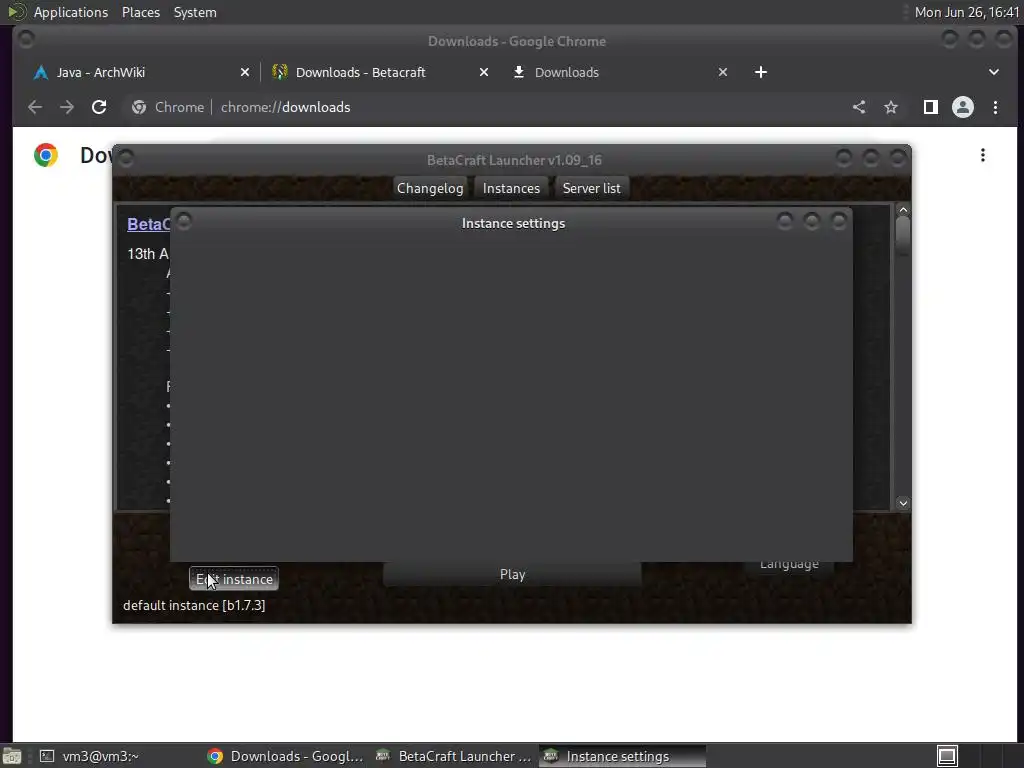
Task: Expand Chrome tab search chevron
Action: click(994, 72)
